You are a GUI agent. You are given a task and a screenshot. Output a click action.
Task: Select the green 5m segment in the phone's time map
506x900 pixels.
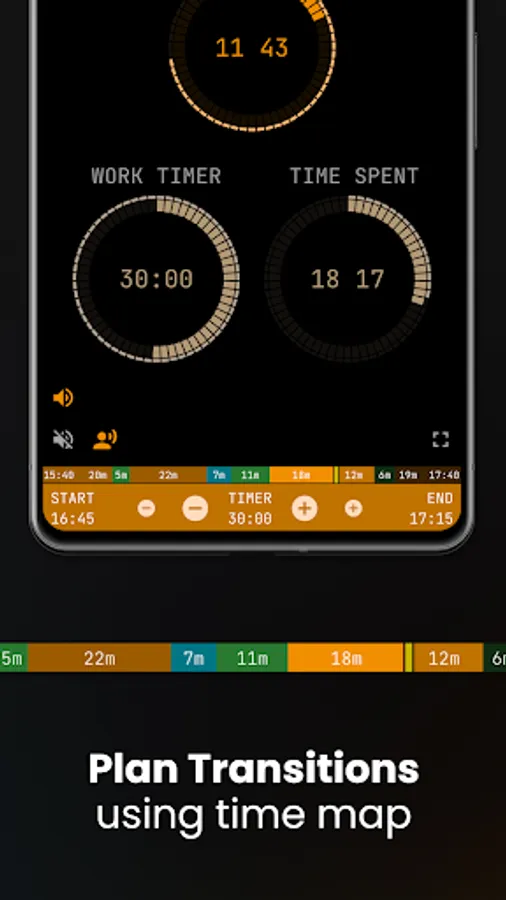point(121,475)
